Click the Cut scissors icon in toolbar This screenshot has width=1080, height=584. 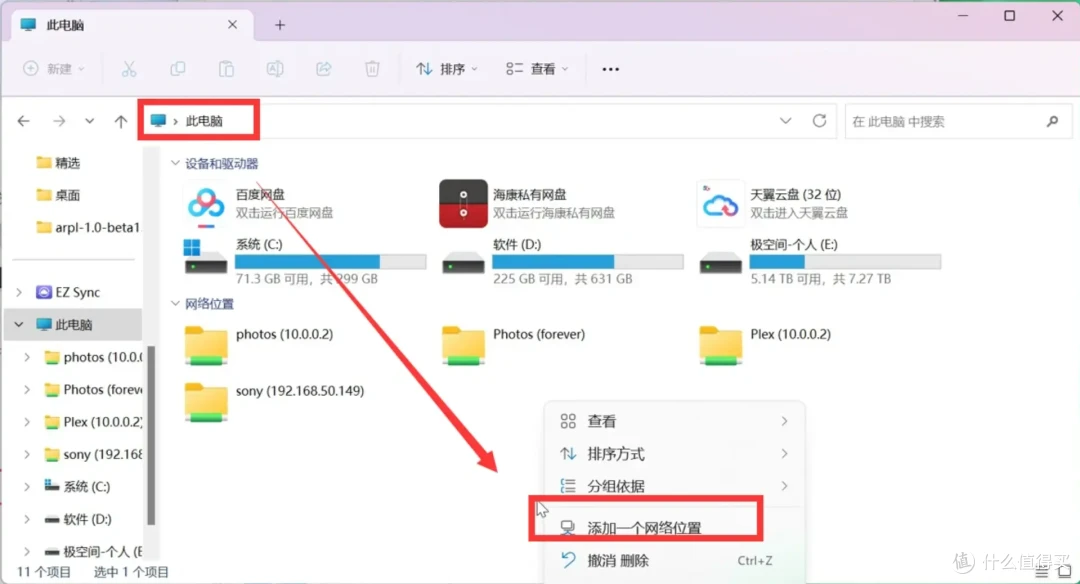(x=129, y=69)
